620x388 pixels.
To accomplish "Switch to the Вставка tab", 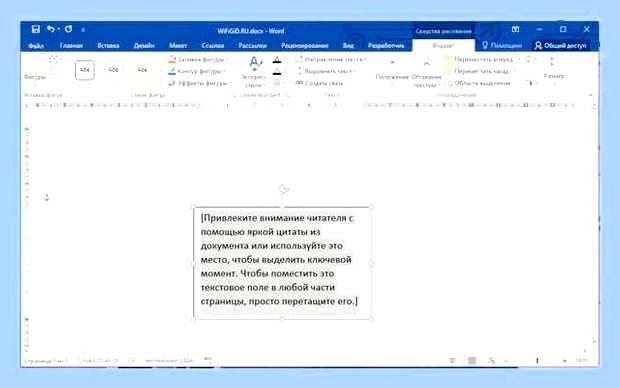I will (x=108, y=46).
